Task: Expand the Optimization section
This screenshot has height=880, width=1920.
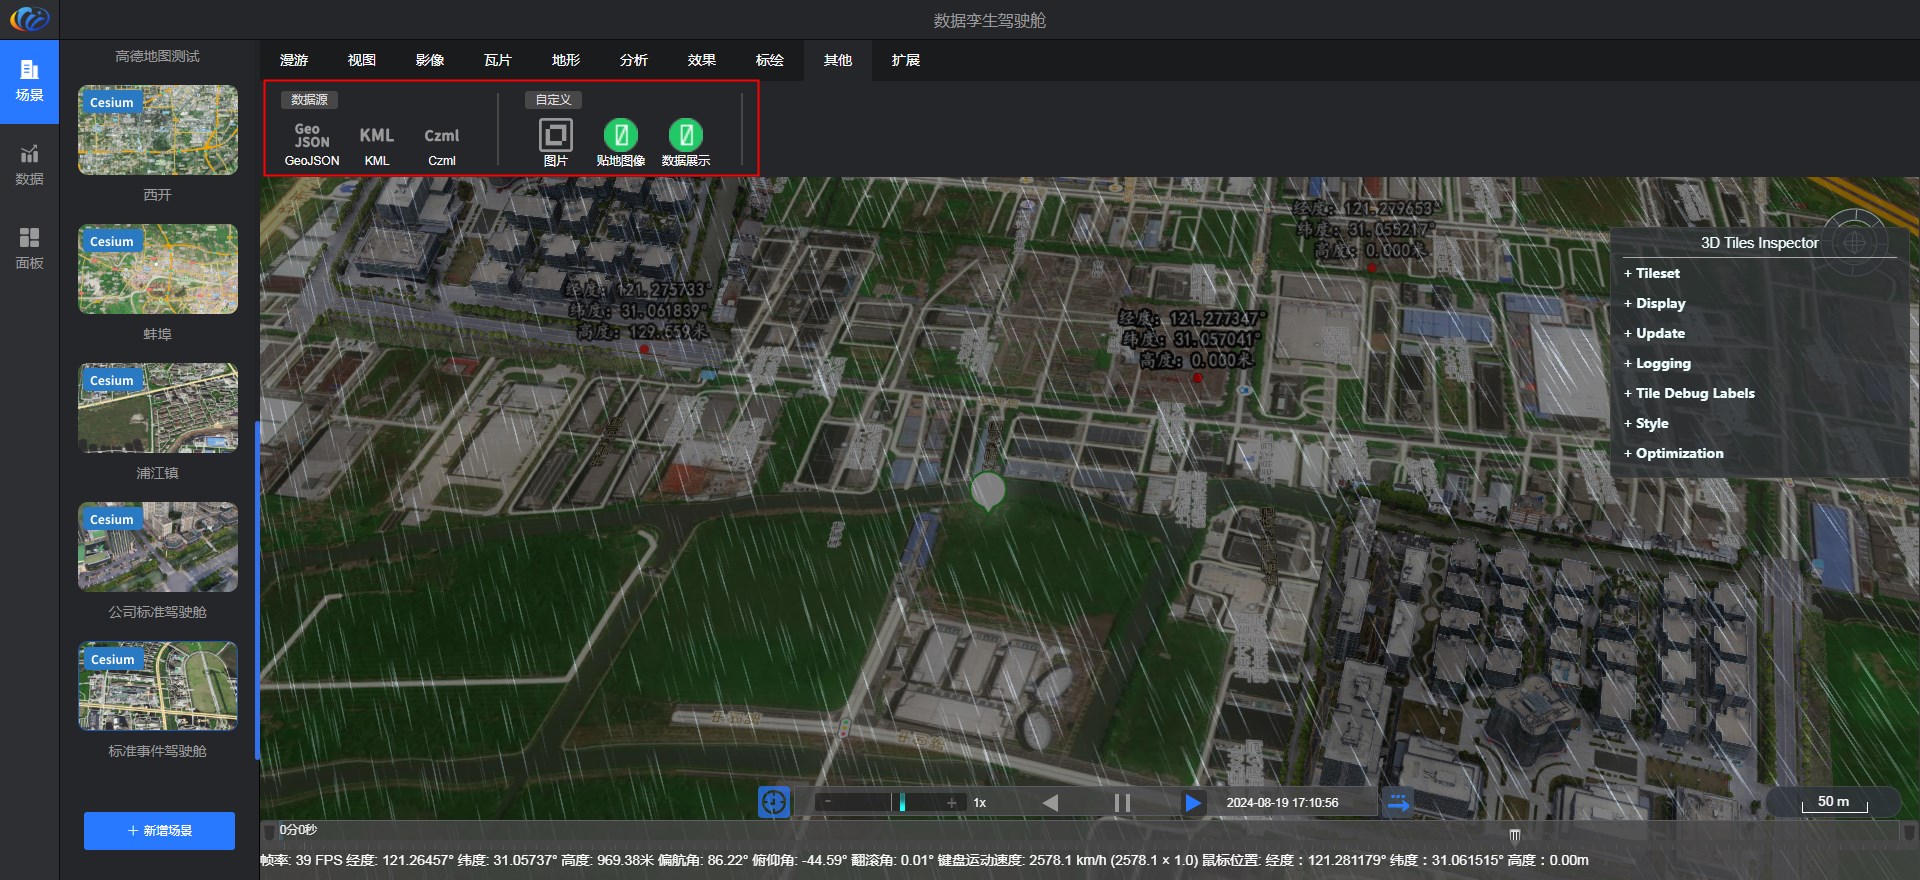Action: click(x=1679, y=453)
